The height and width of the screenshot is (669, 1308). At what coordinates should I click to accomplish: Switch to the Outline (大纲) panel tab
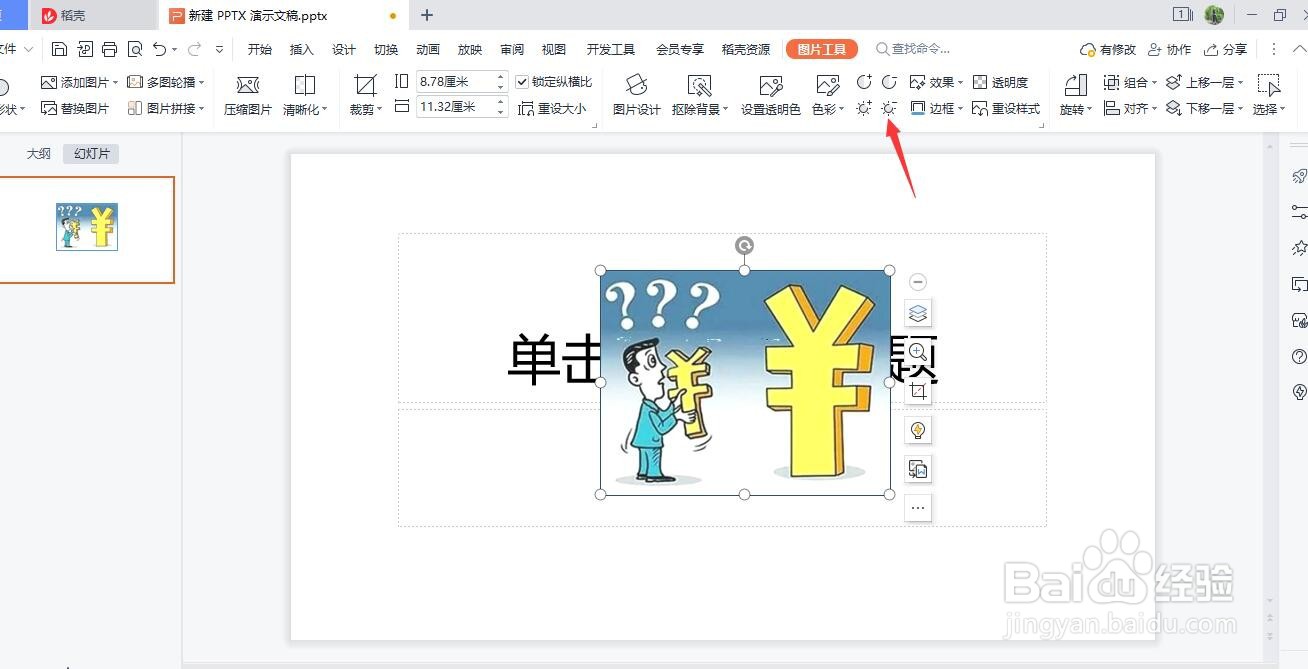pyautogui.click(x=39, y=154)
